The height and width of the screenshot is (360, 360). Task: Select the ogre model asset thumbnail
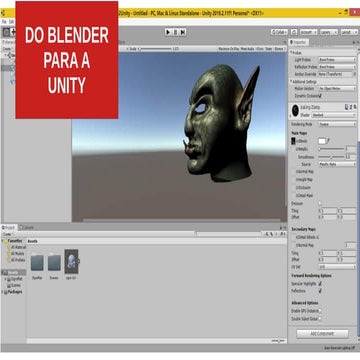click(71, 261)
